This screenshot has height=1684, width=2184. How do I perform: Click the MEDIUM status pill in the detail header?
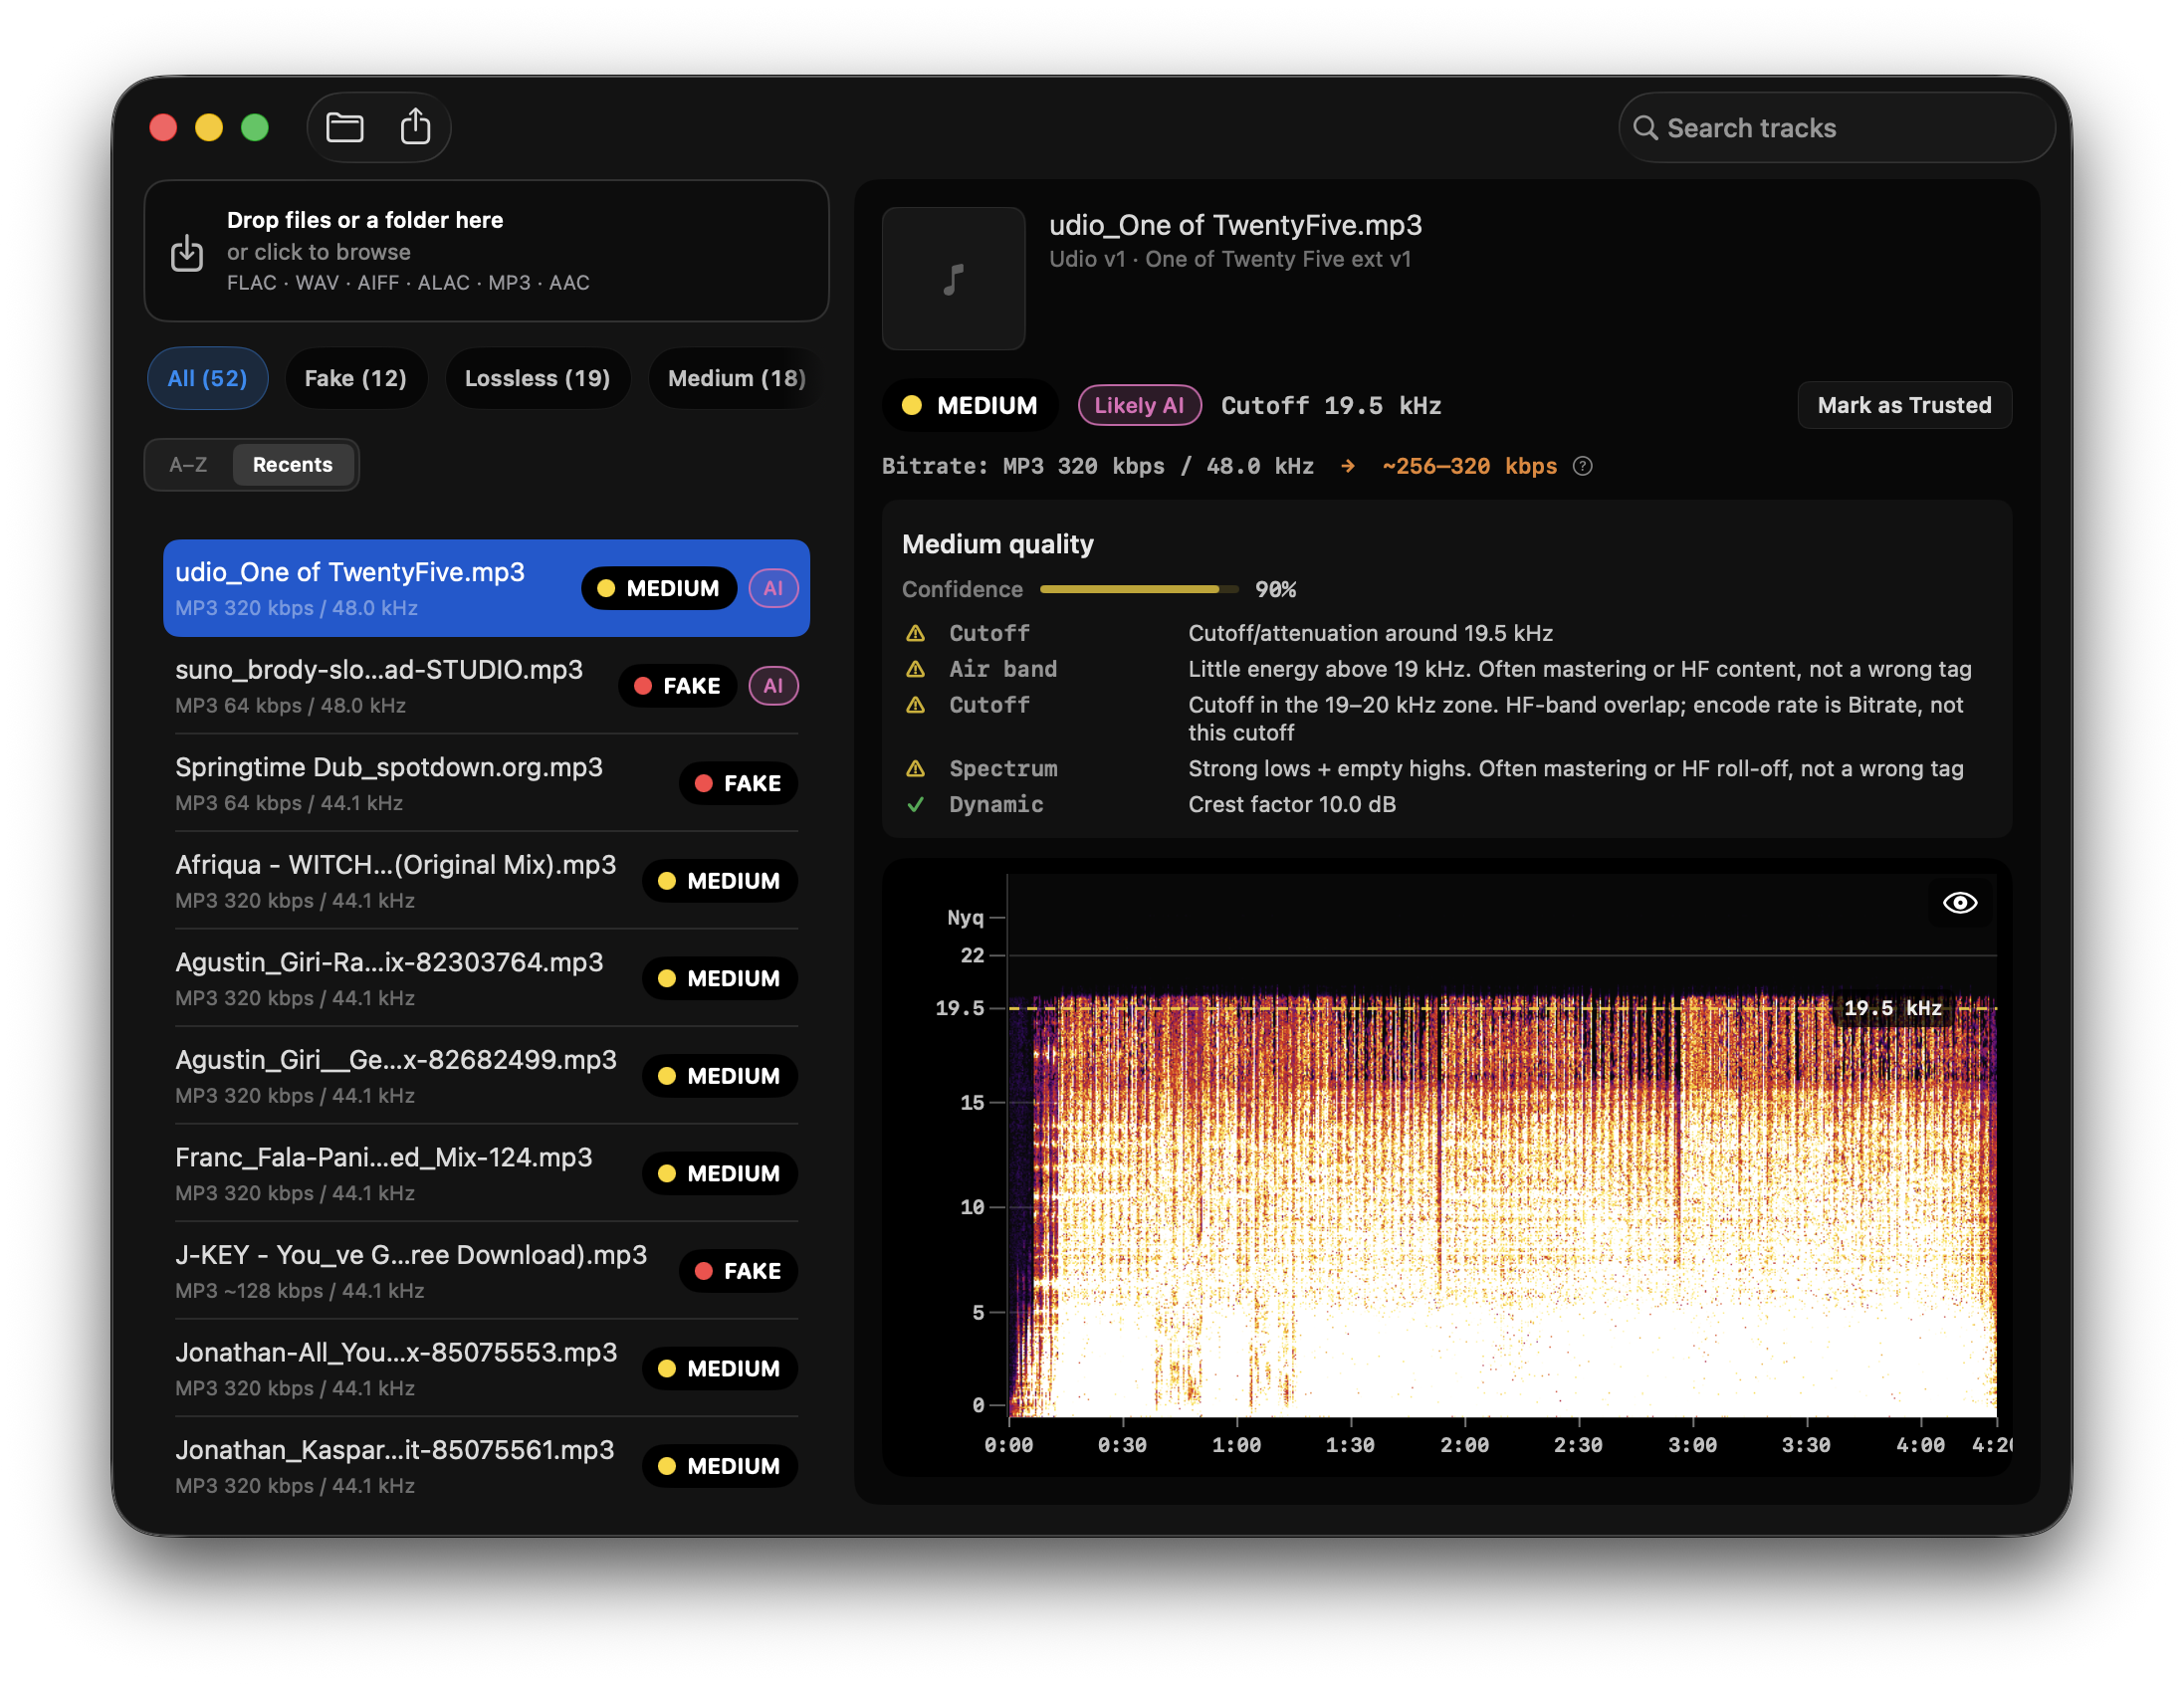click(969, 405)
